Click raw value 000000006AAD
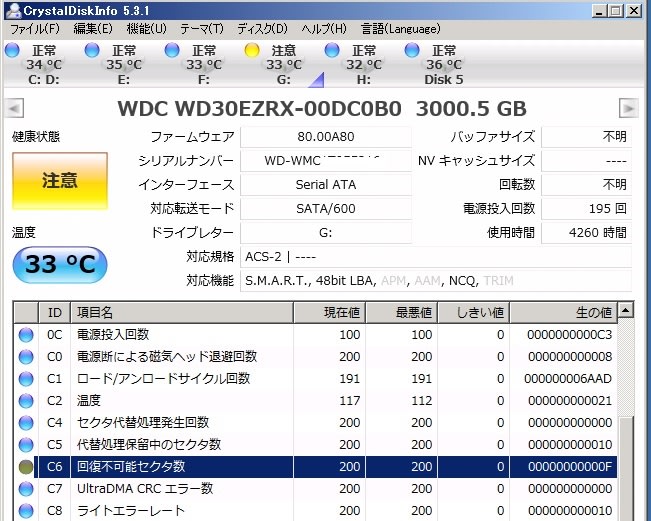This screenshot has width=651, height=521. tap(568, 379)
